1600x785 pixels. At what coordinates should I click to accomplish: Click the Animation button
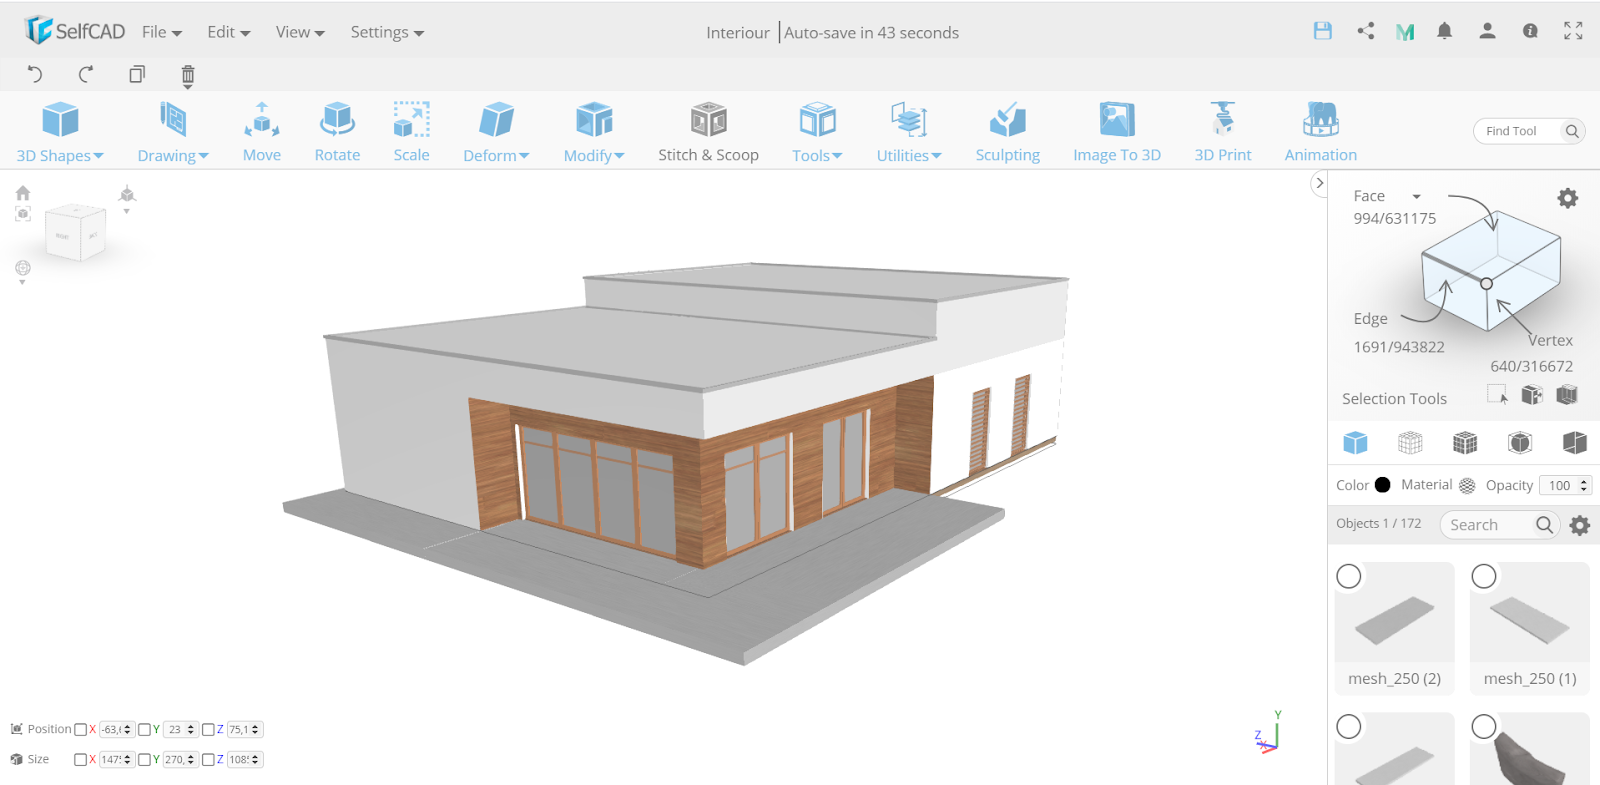coord(1320,132)
